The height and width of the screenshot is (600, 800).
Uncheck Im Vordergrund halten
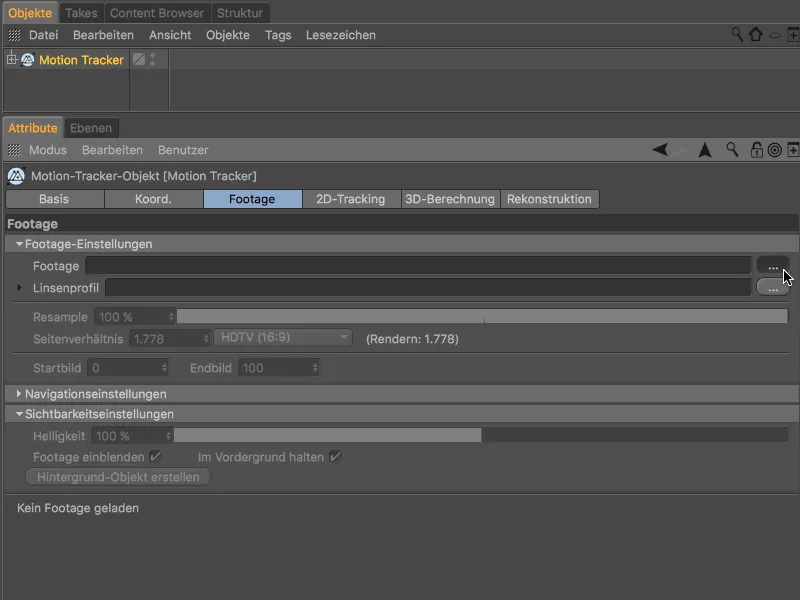click(334, 456)
